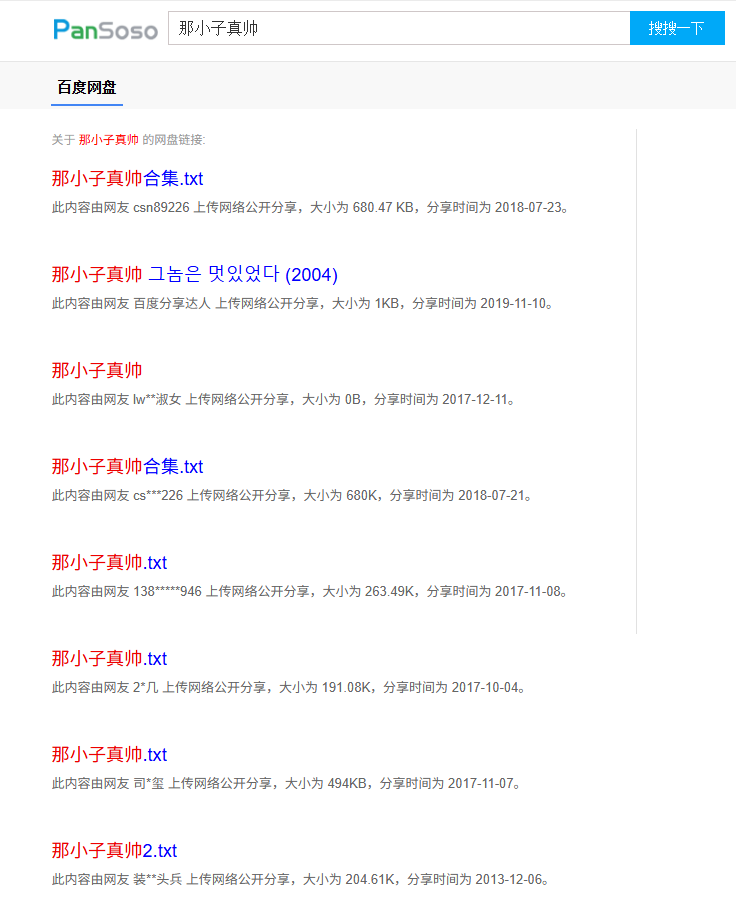The width and height of the screenshot is (736, 906).
Task: Open 那小子真帅合集.txt shared by cs***226
Action: [127, 467]
